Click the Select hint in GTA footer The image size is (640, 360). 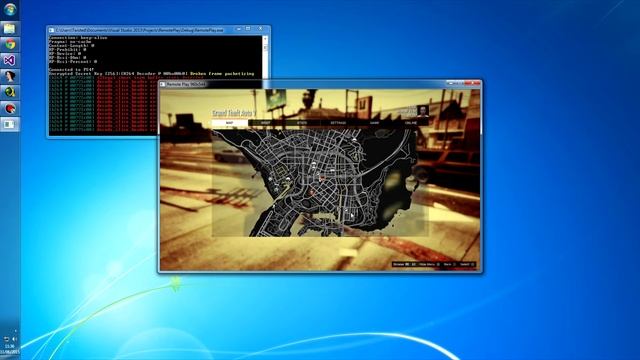click(467, 264)
